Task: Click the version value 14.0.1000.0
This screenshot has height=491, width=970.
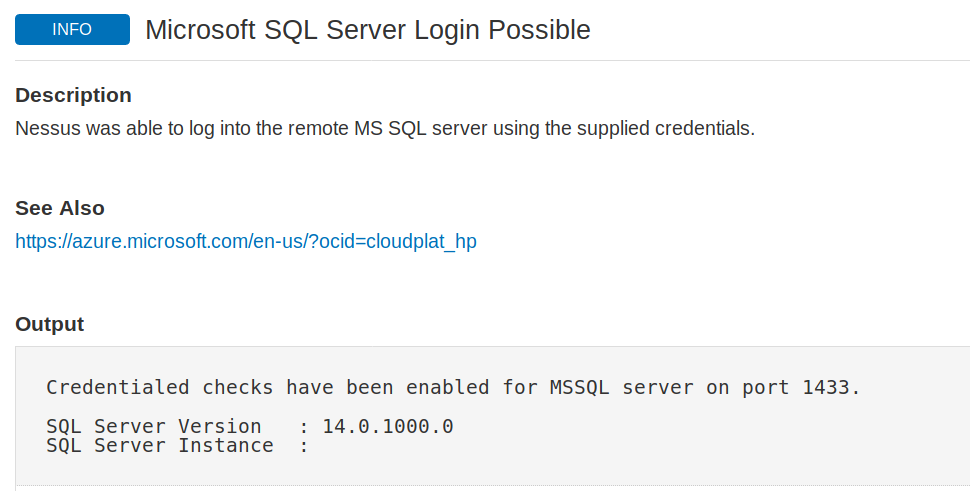Action: pos(388,426)
